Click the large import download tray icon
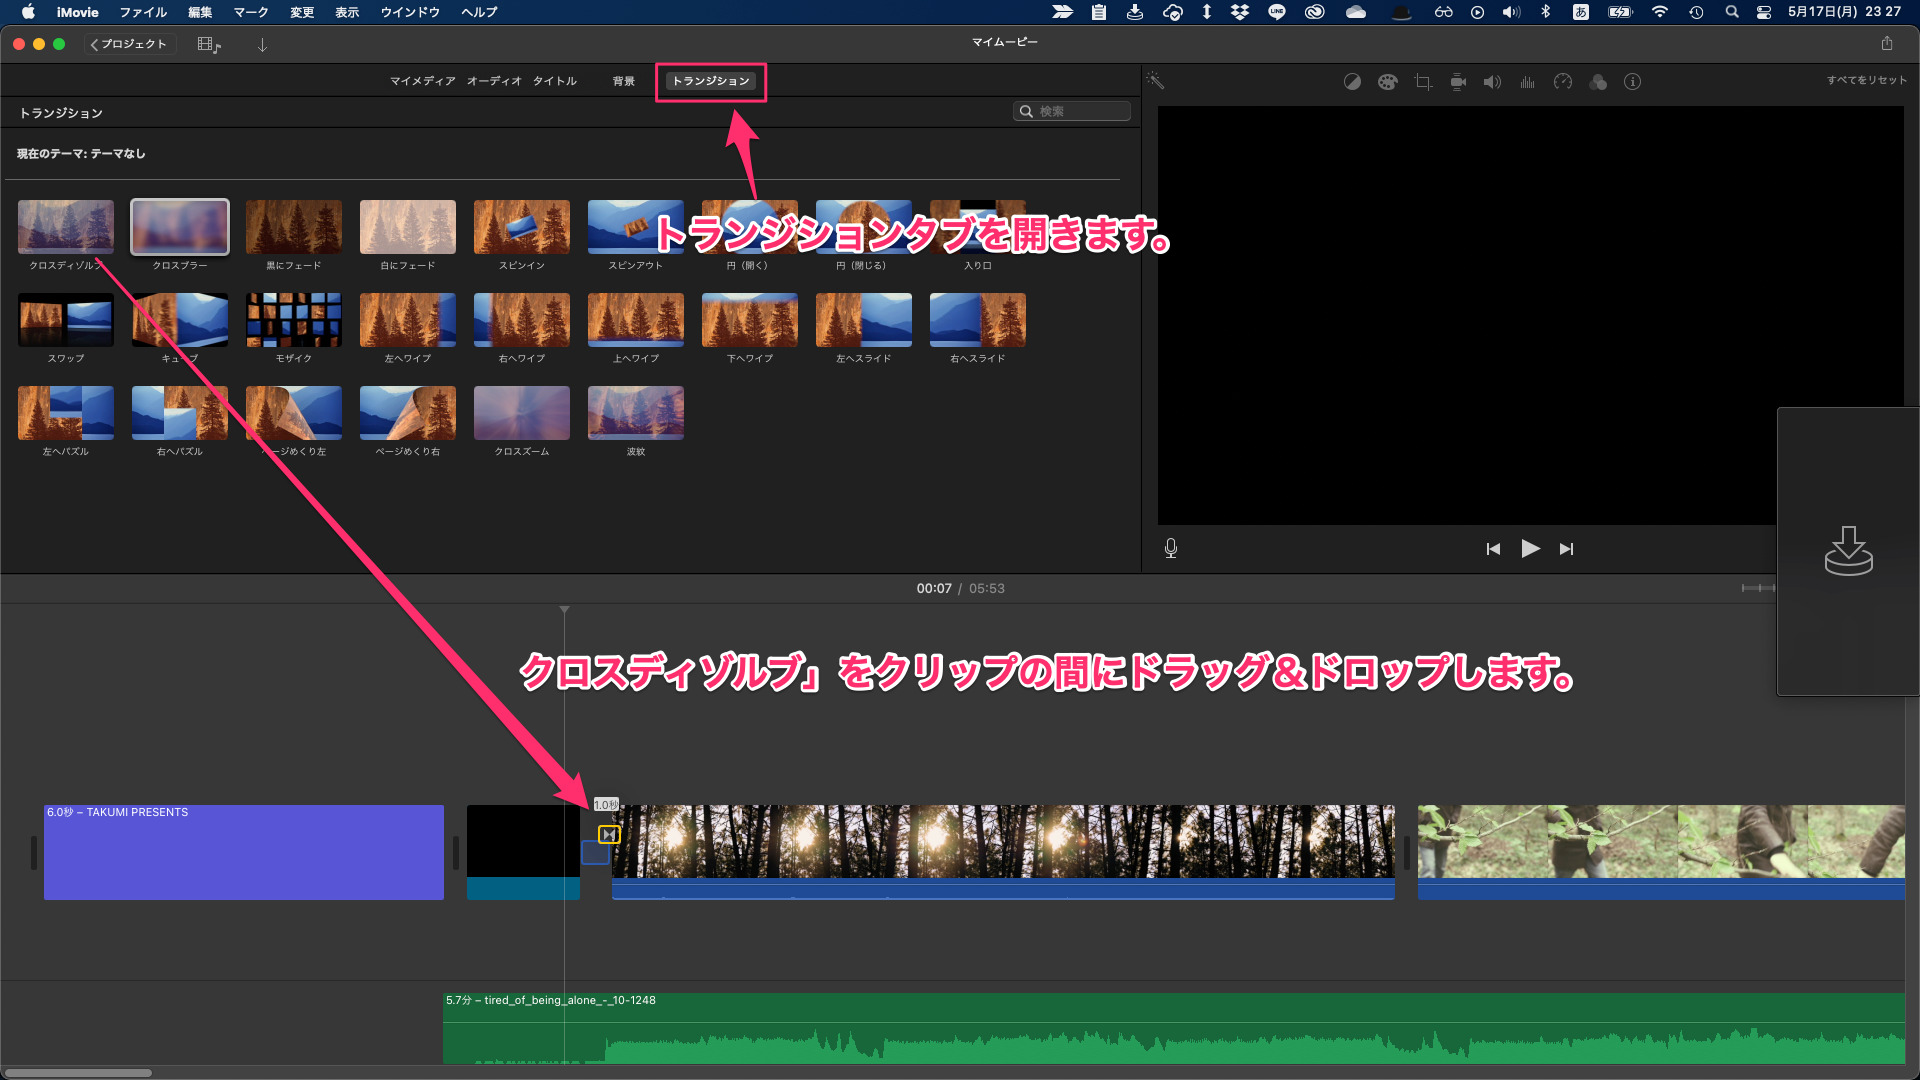This screenshot has height=1080, width=1920. coord(1848,551)
